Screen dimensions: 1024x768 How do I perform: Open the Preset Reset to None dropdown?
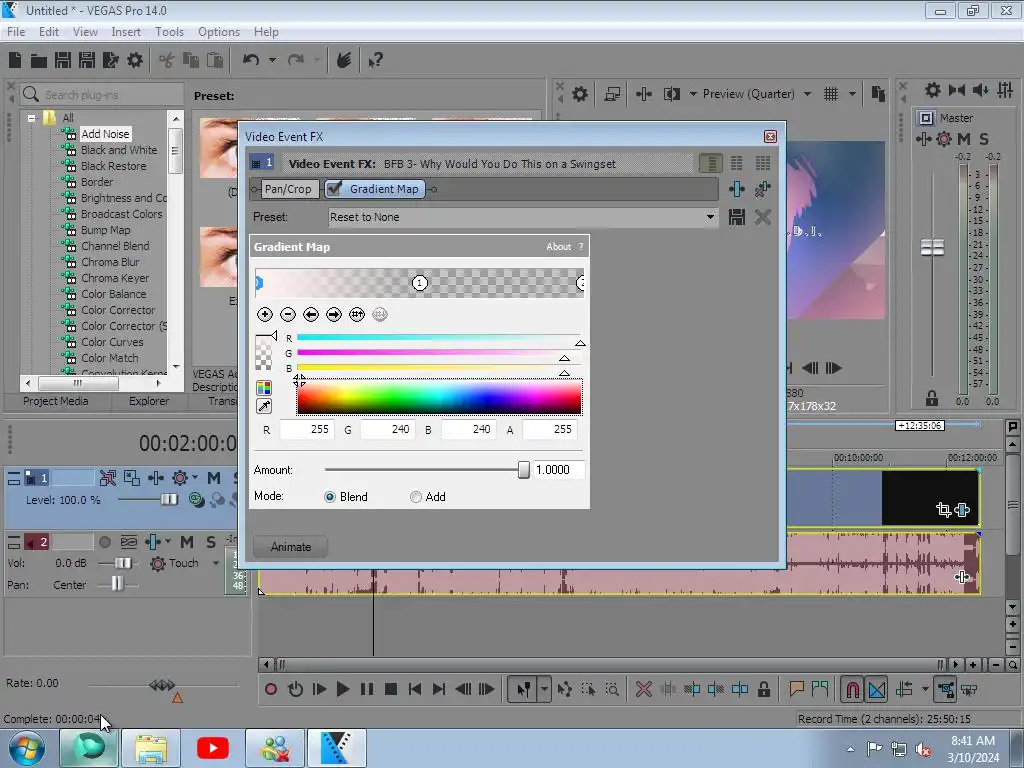tap(710, 217)
